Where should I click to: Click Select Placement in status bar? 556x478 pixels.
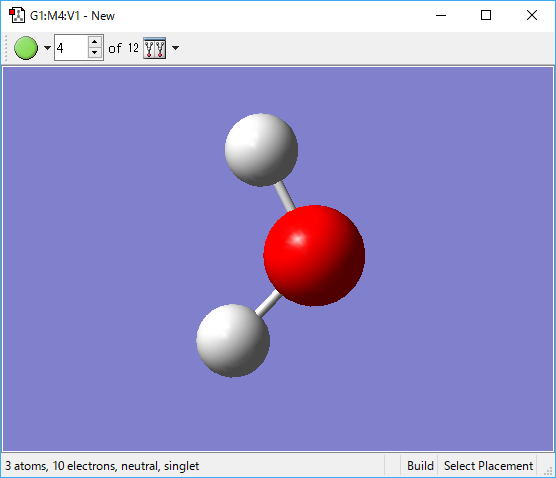(x=488, y=466)
